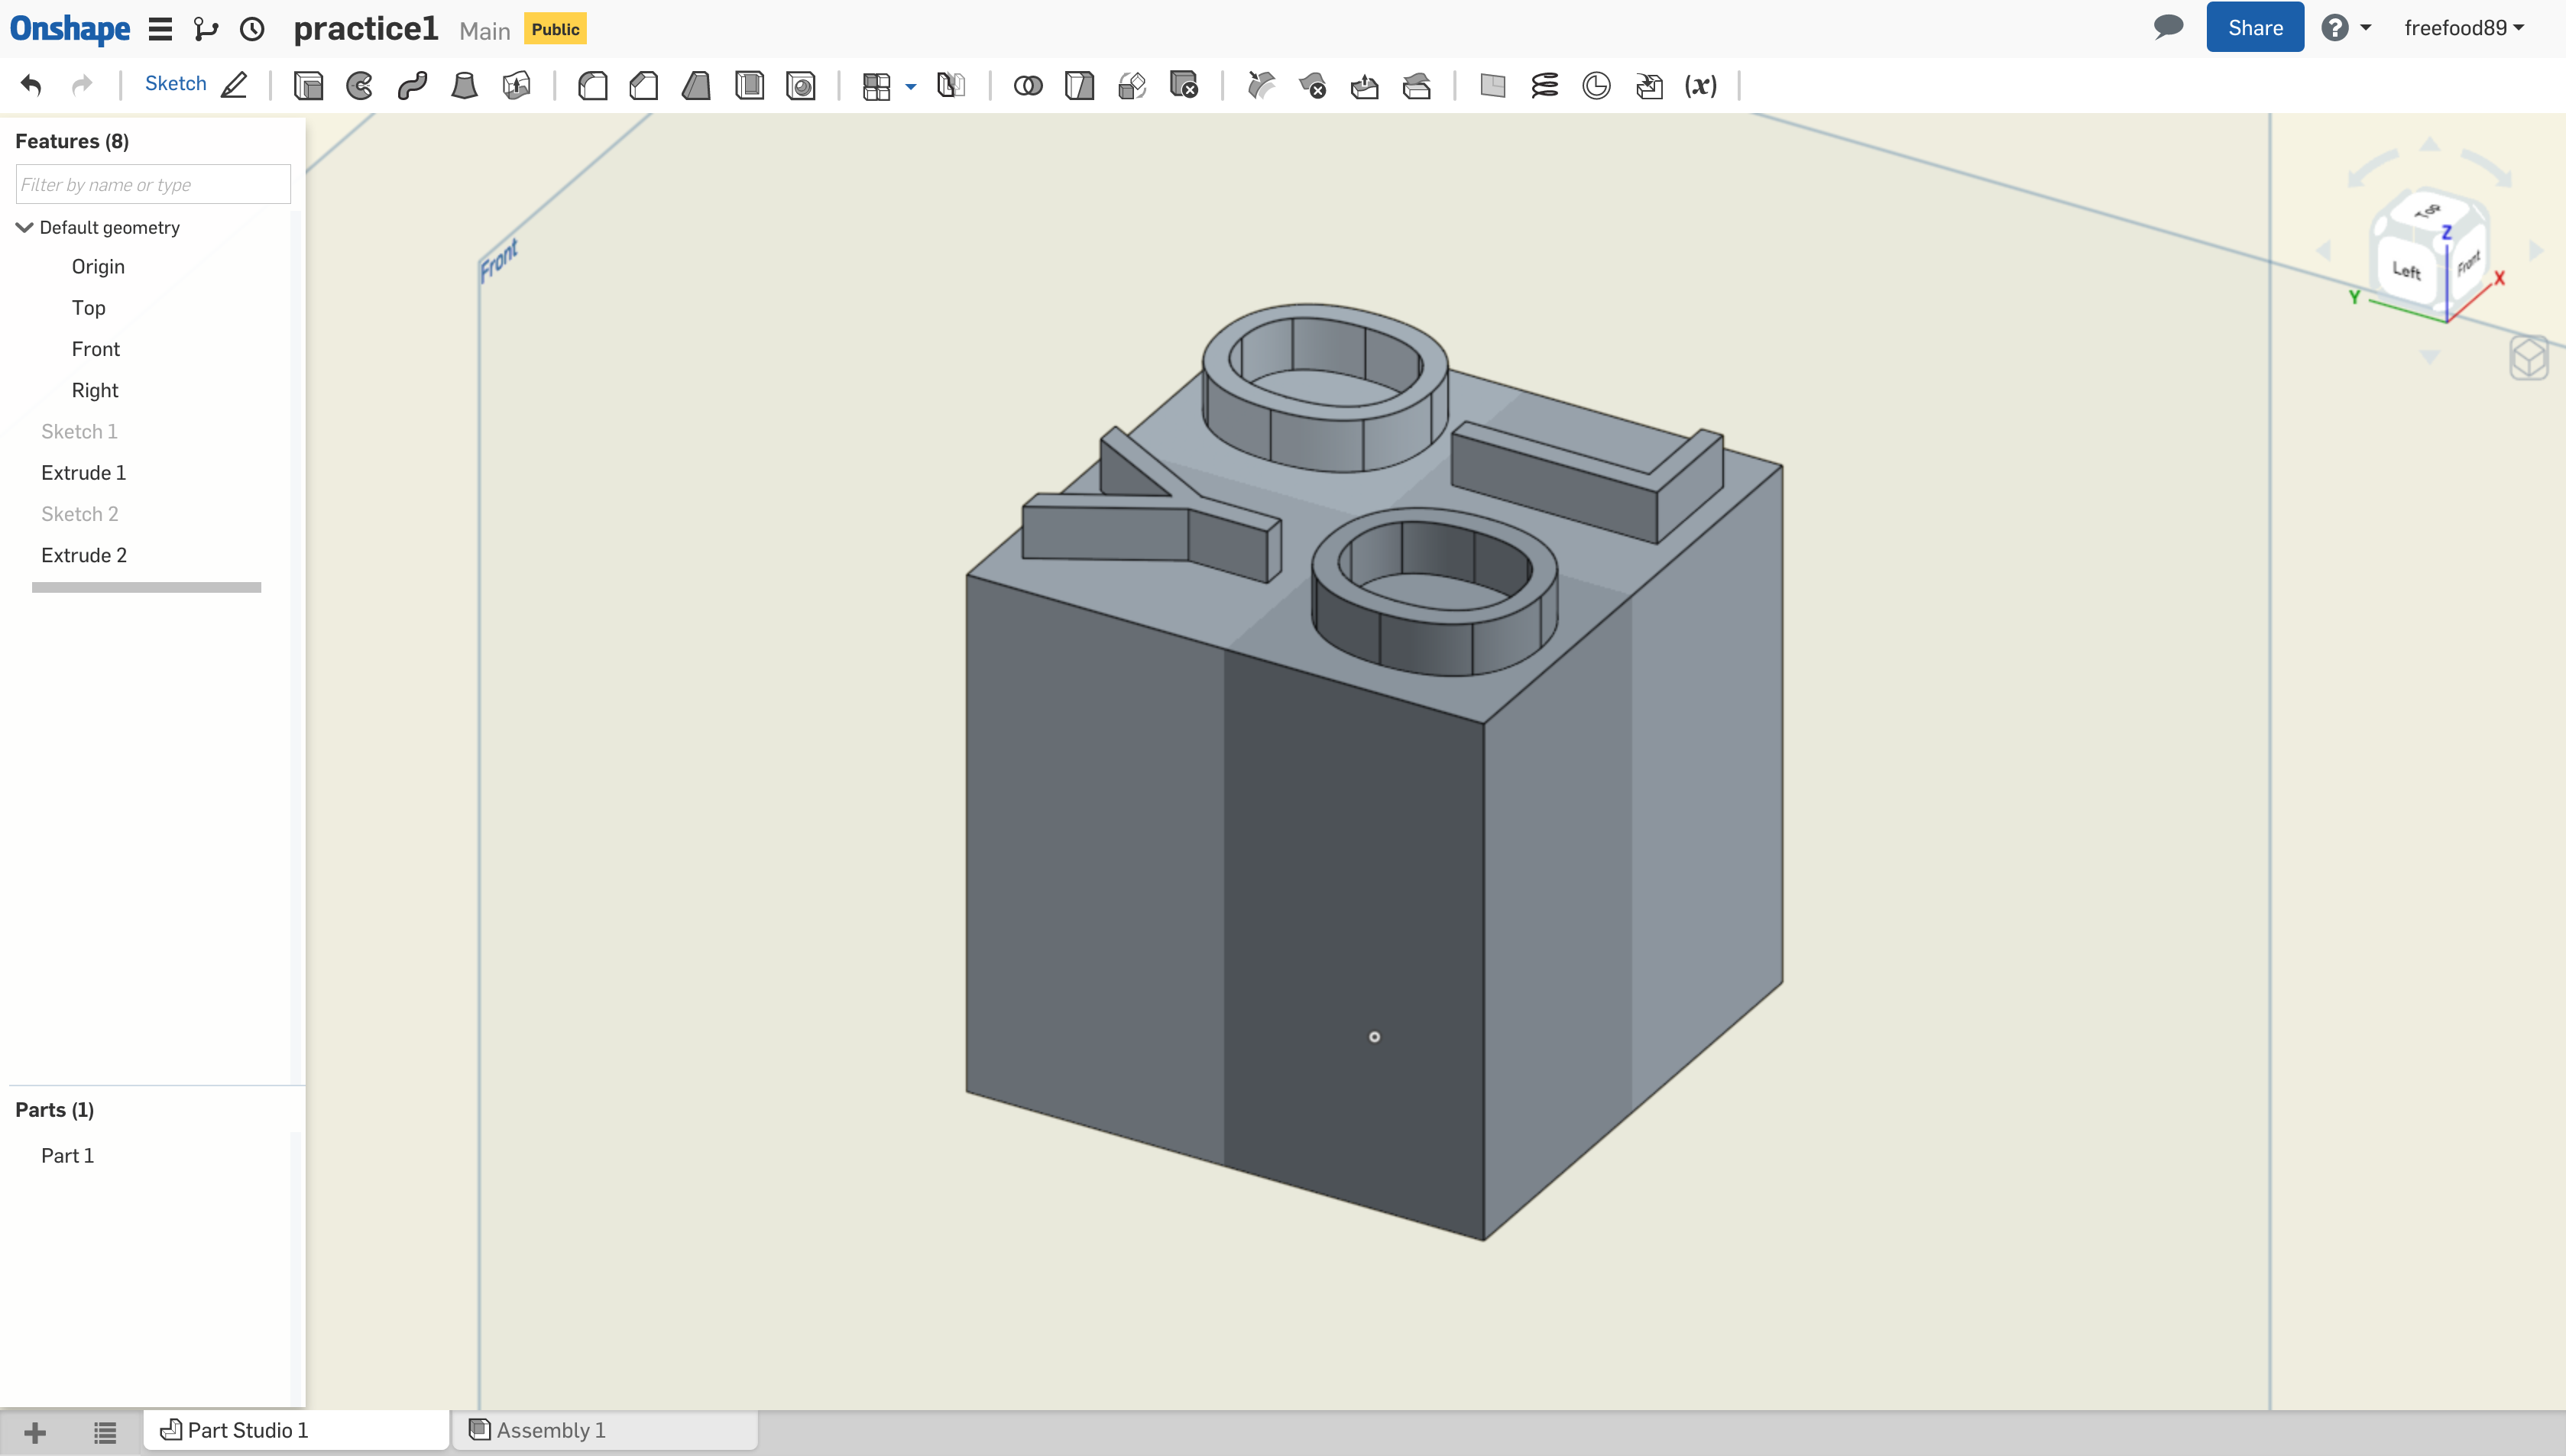The width and height of the screenshot is (2566, 1456).
Task: Select the Mirror tool
Action: 951,86
